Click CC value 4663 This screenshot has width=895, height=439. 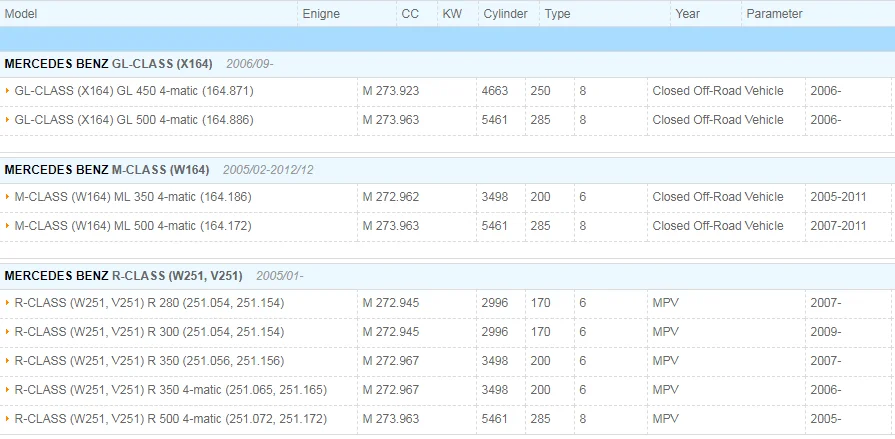click(494, 91)
